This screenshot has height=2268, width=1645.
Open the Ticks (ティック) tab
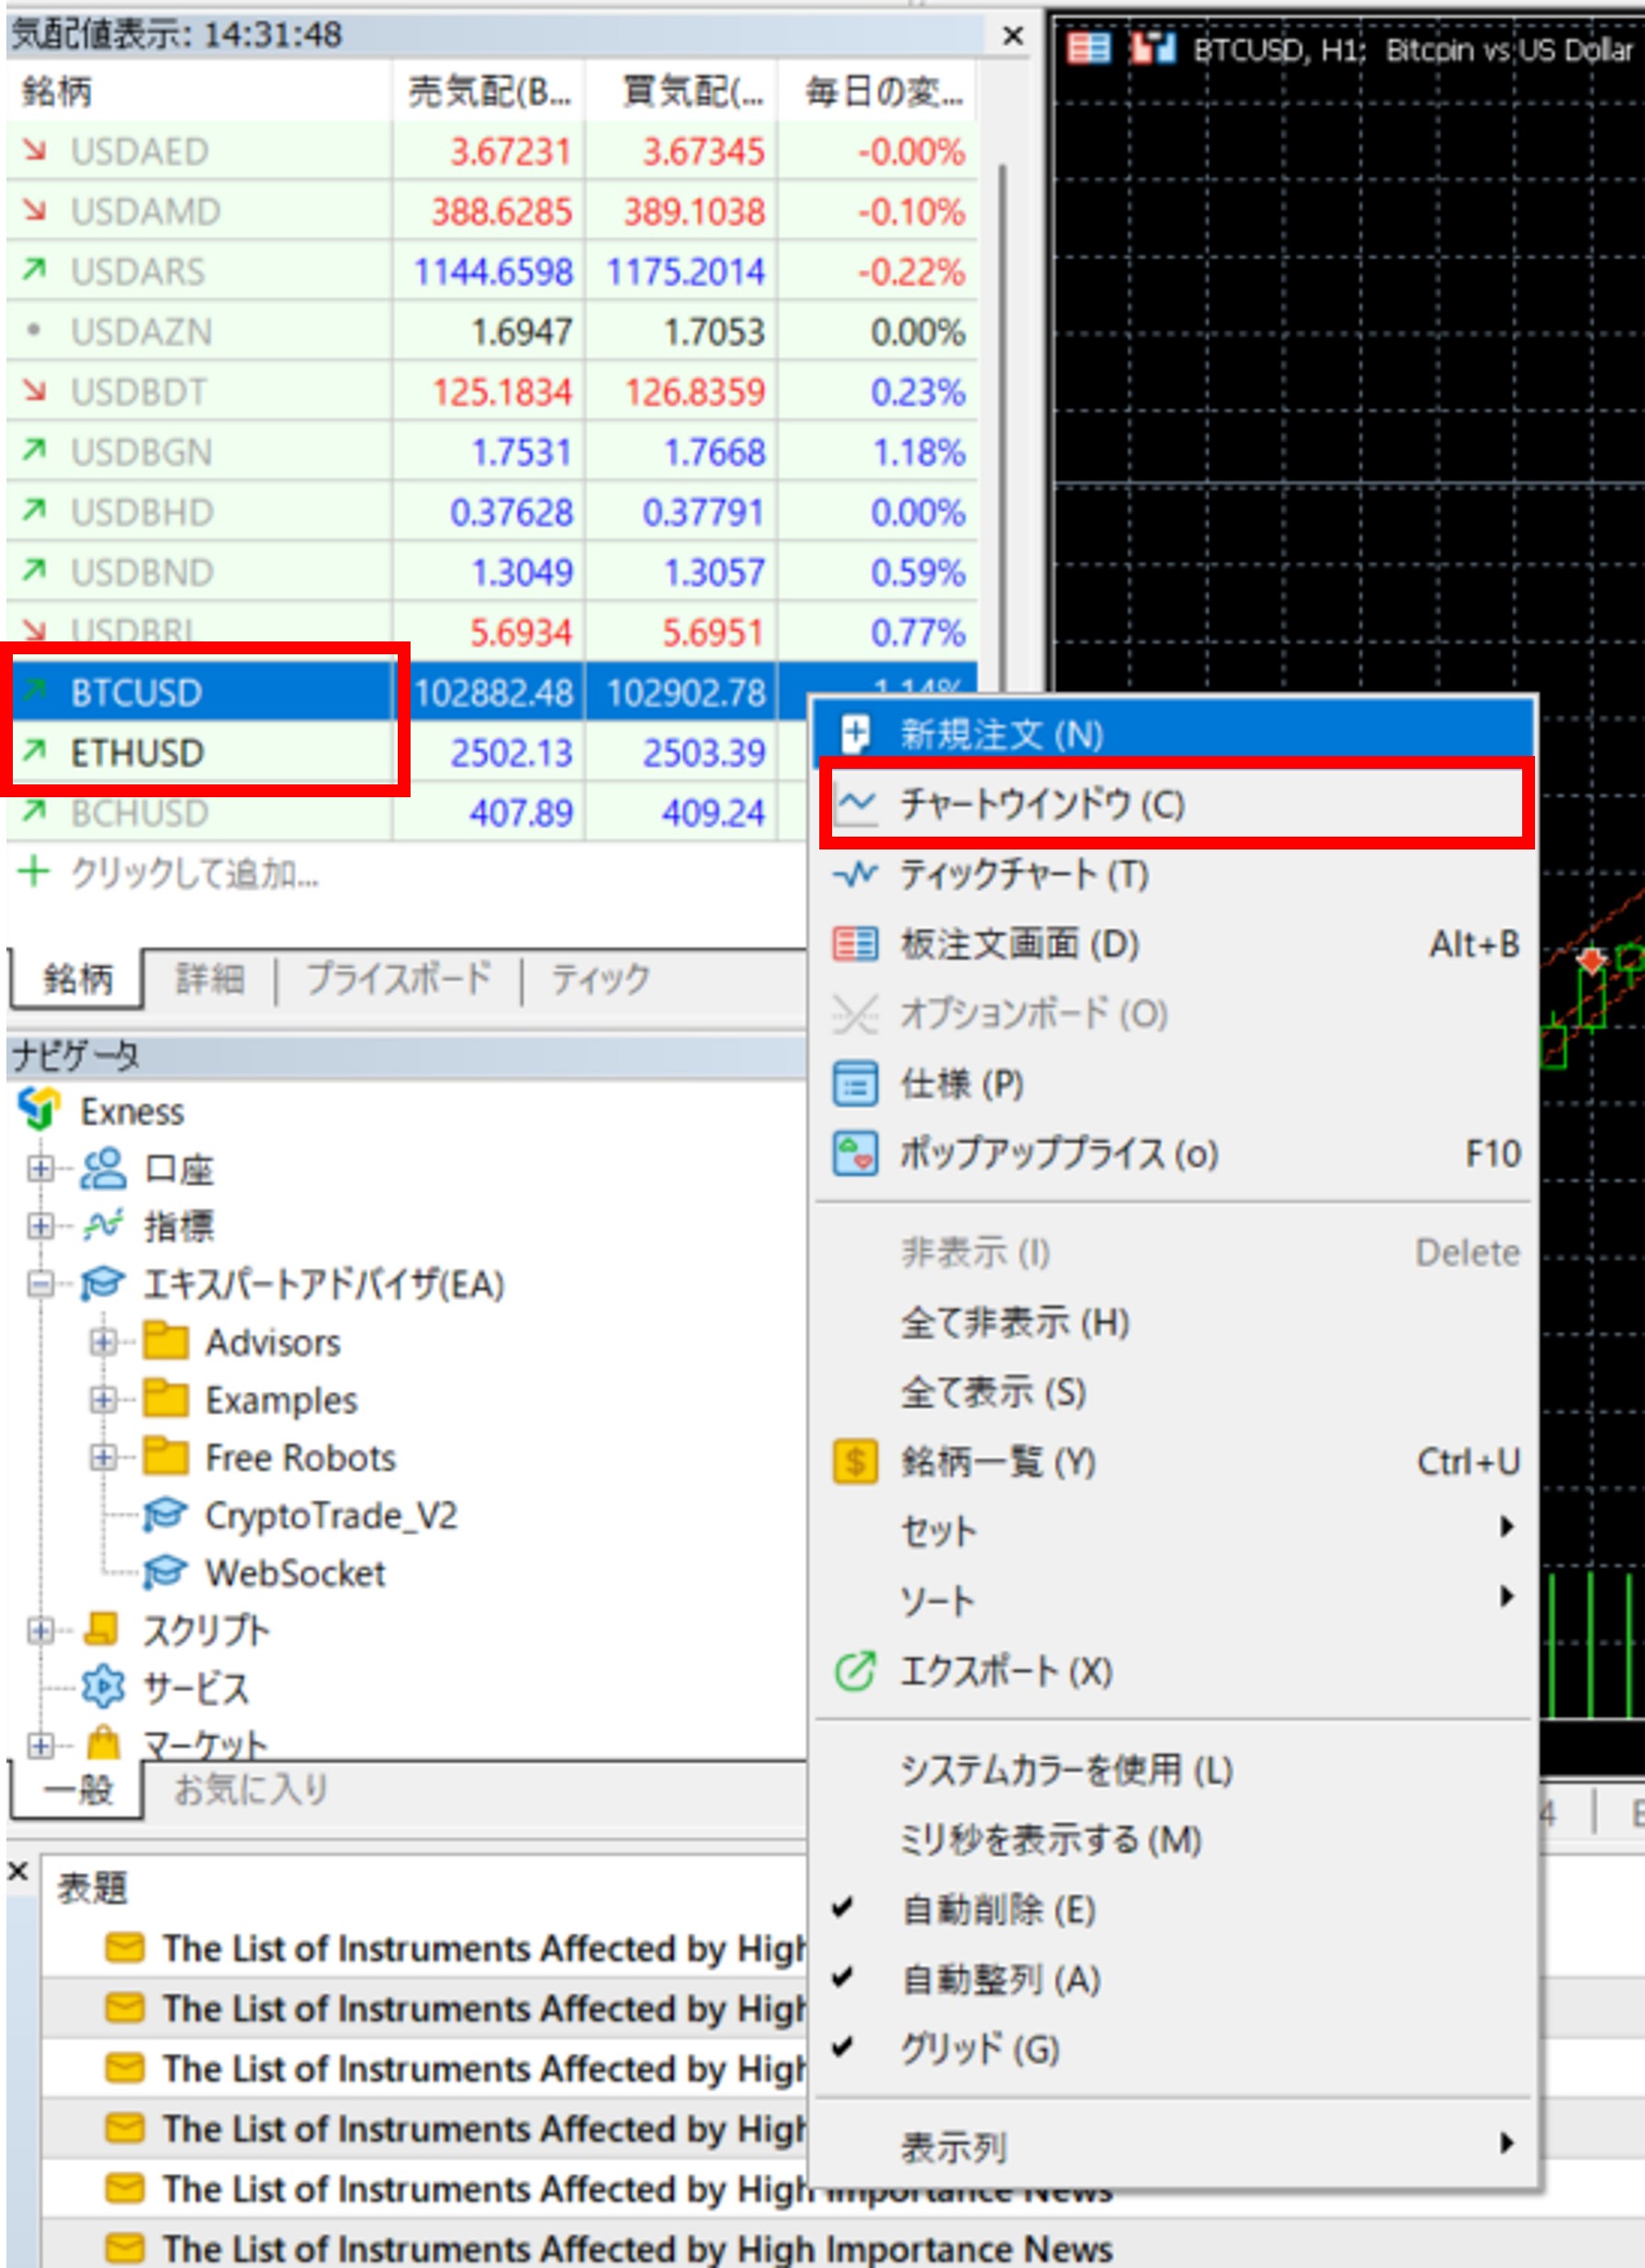[600, 979]
